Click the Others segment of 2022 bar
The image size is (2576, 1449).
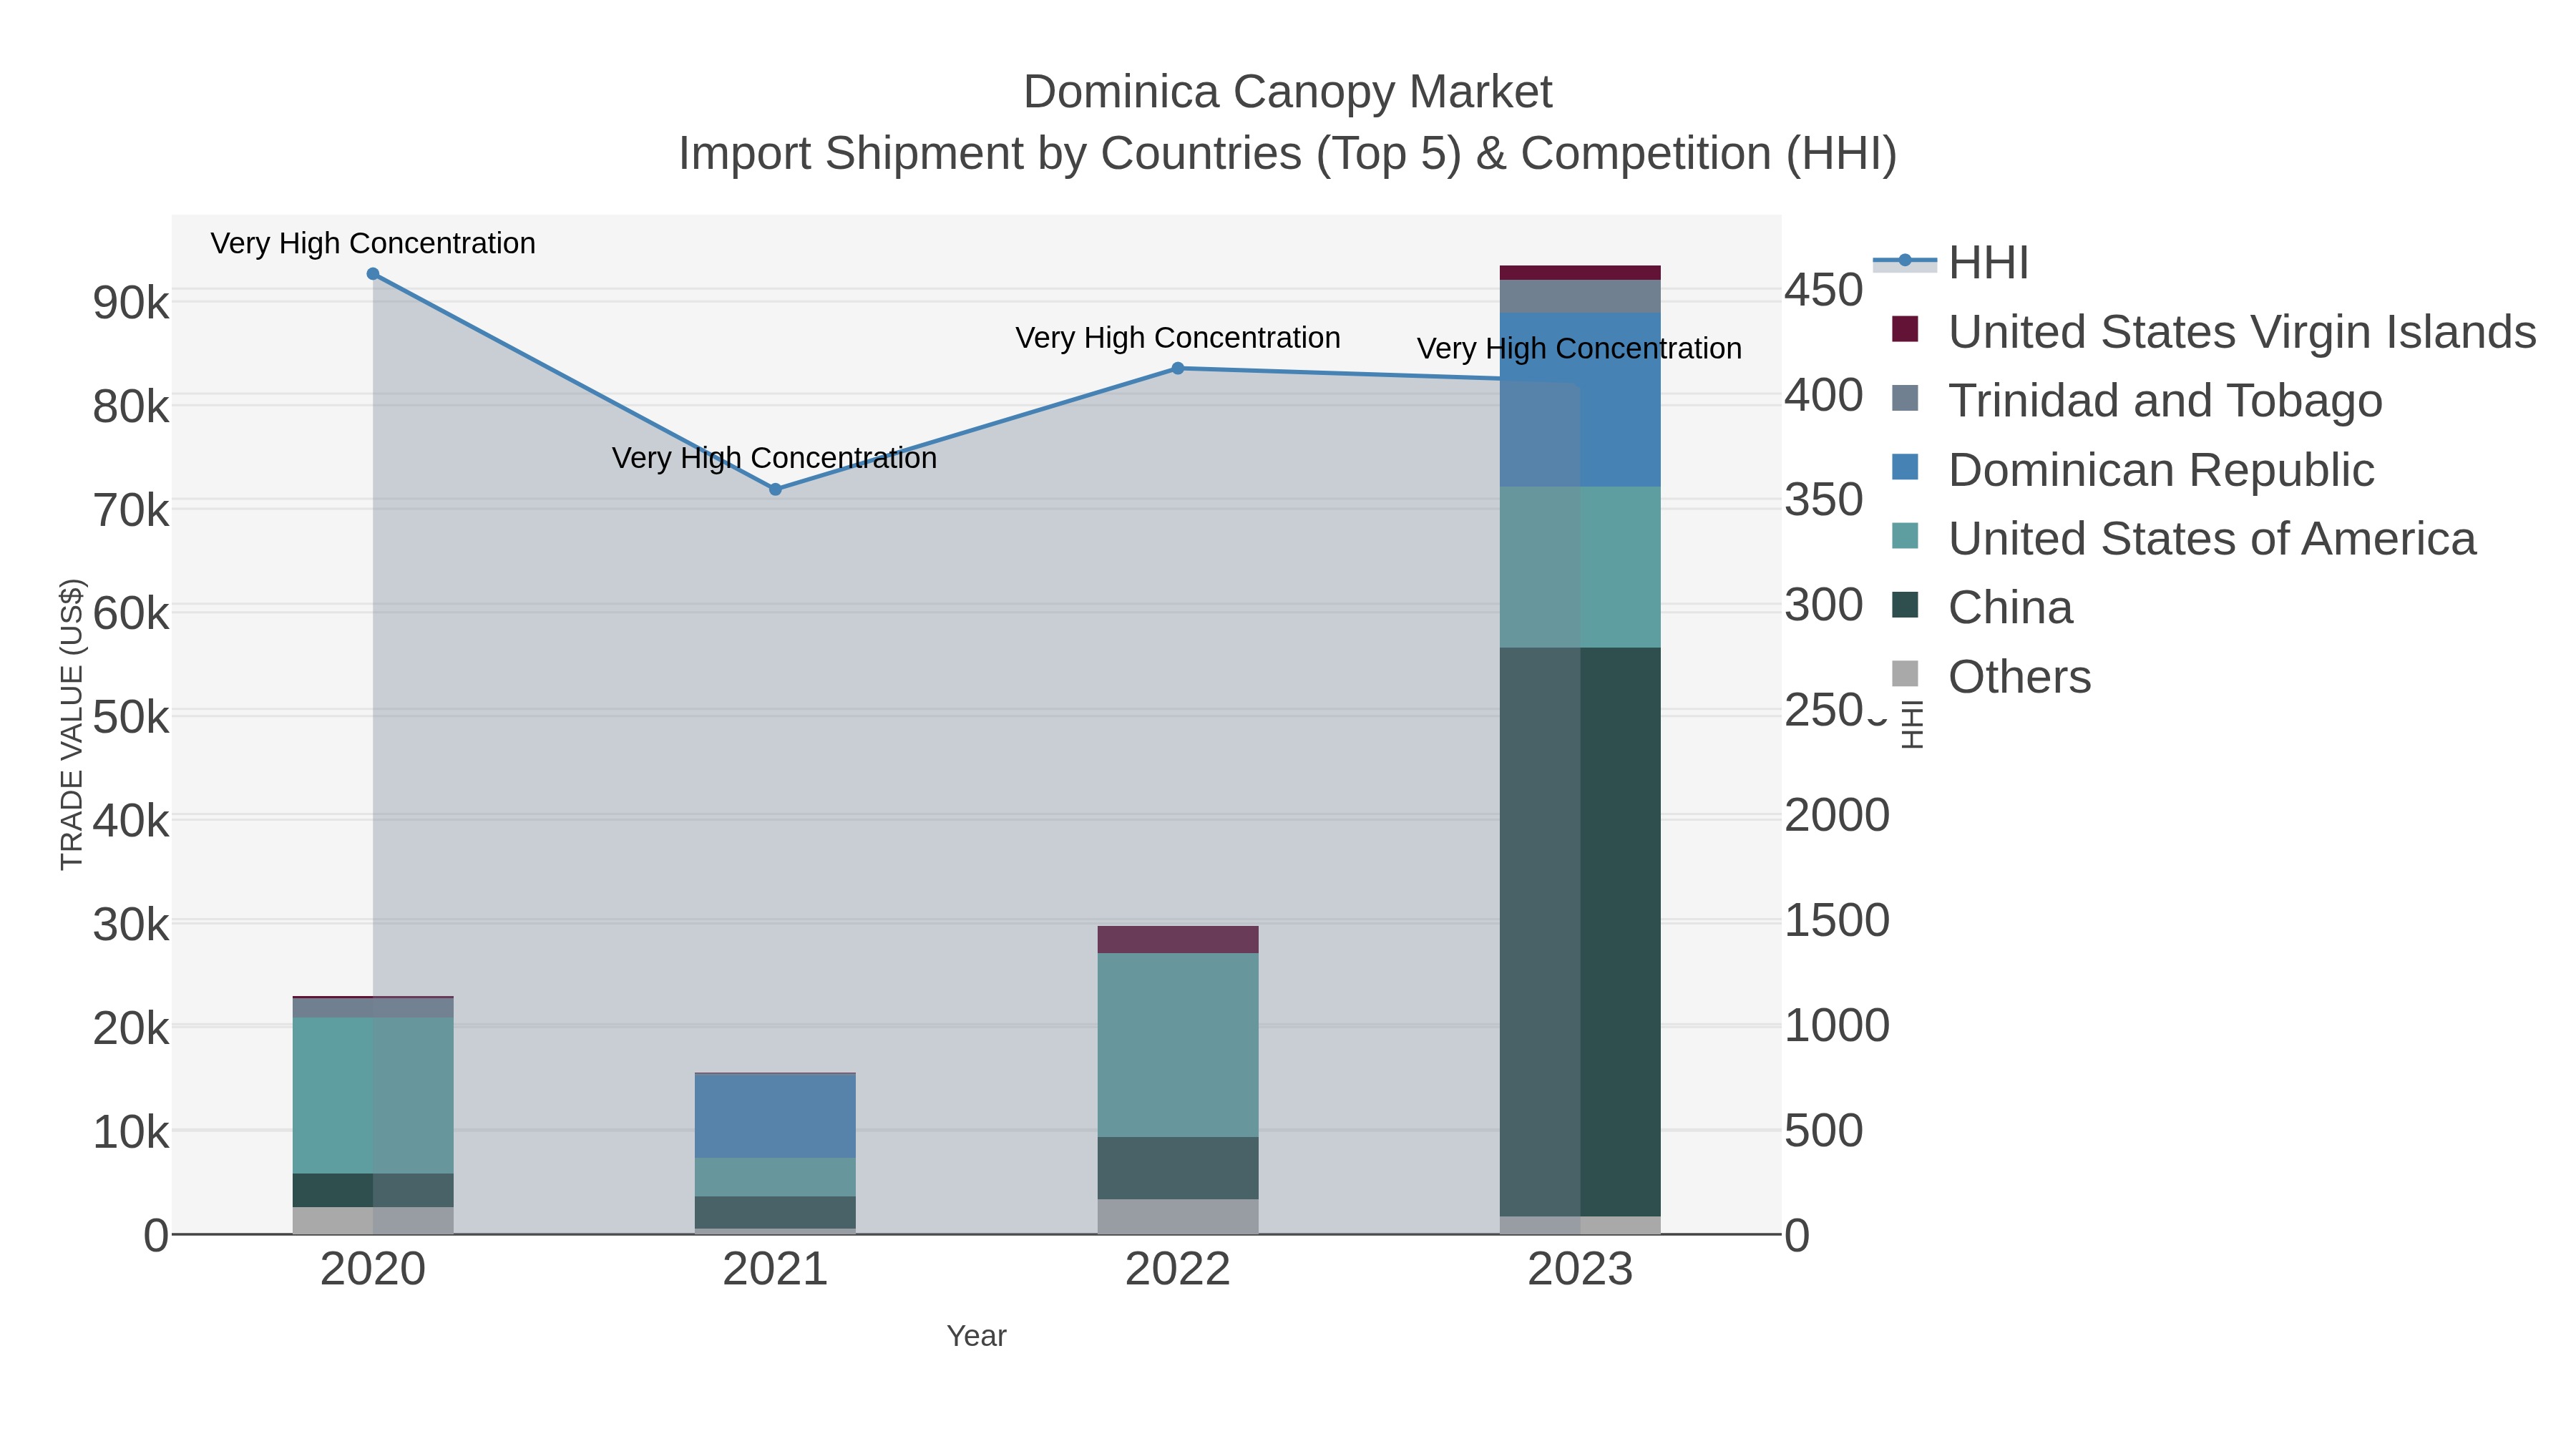pyautogui.click(x=1178, y=1216)
